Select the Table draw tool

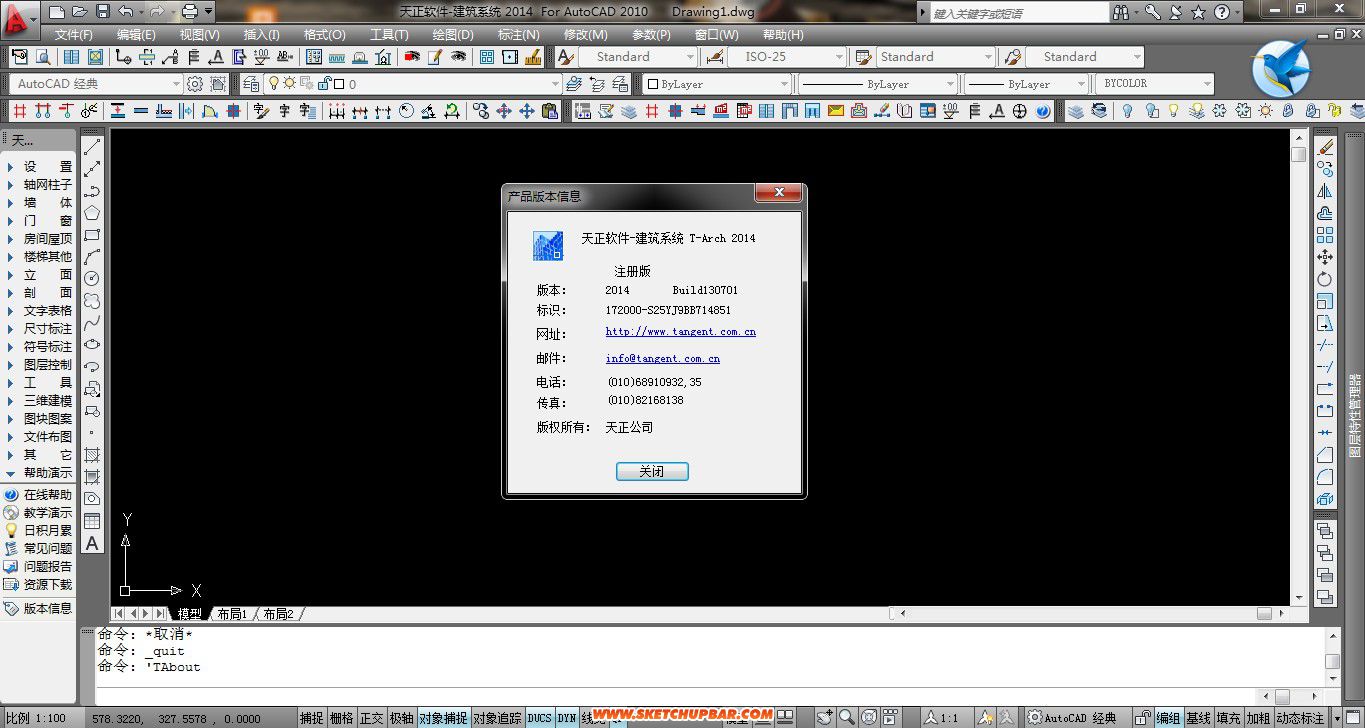point(92,521)
